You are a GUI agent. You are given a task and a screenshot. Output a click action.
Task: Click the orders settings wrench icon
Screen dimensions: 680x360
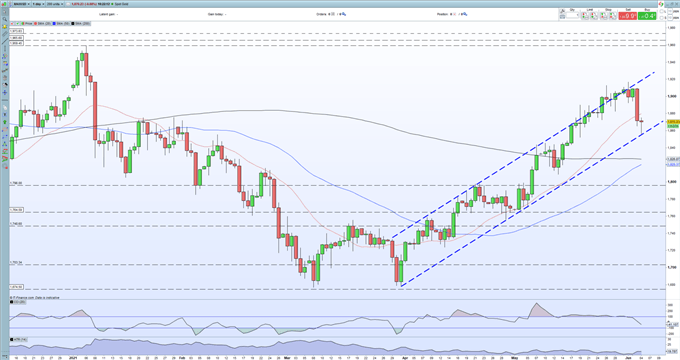point(344,14)
